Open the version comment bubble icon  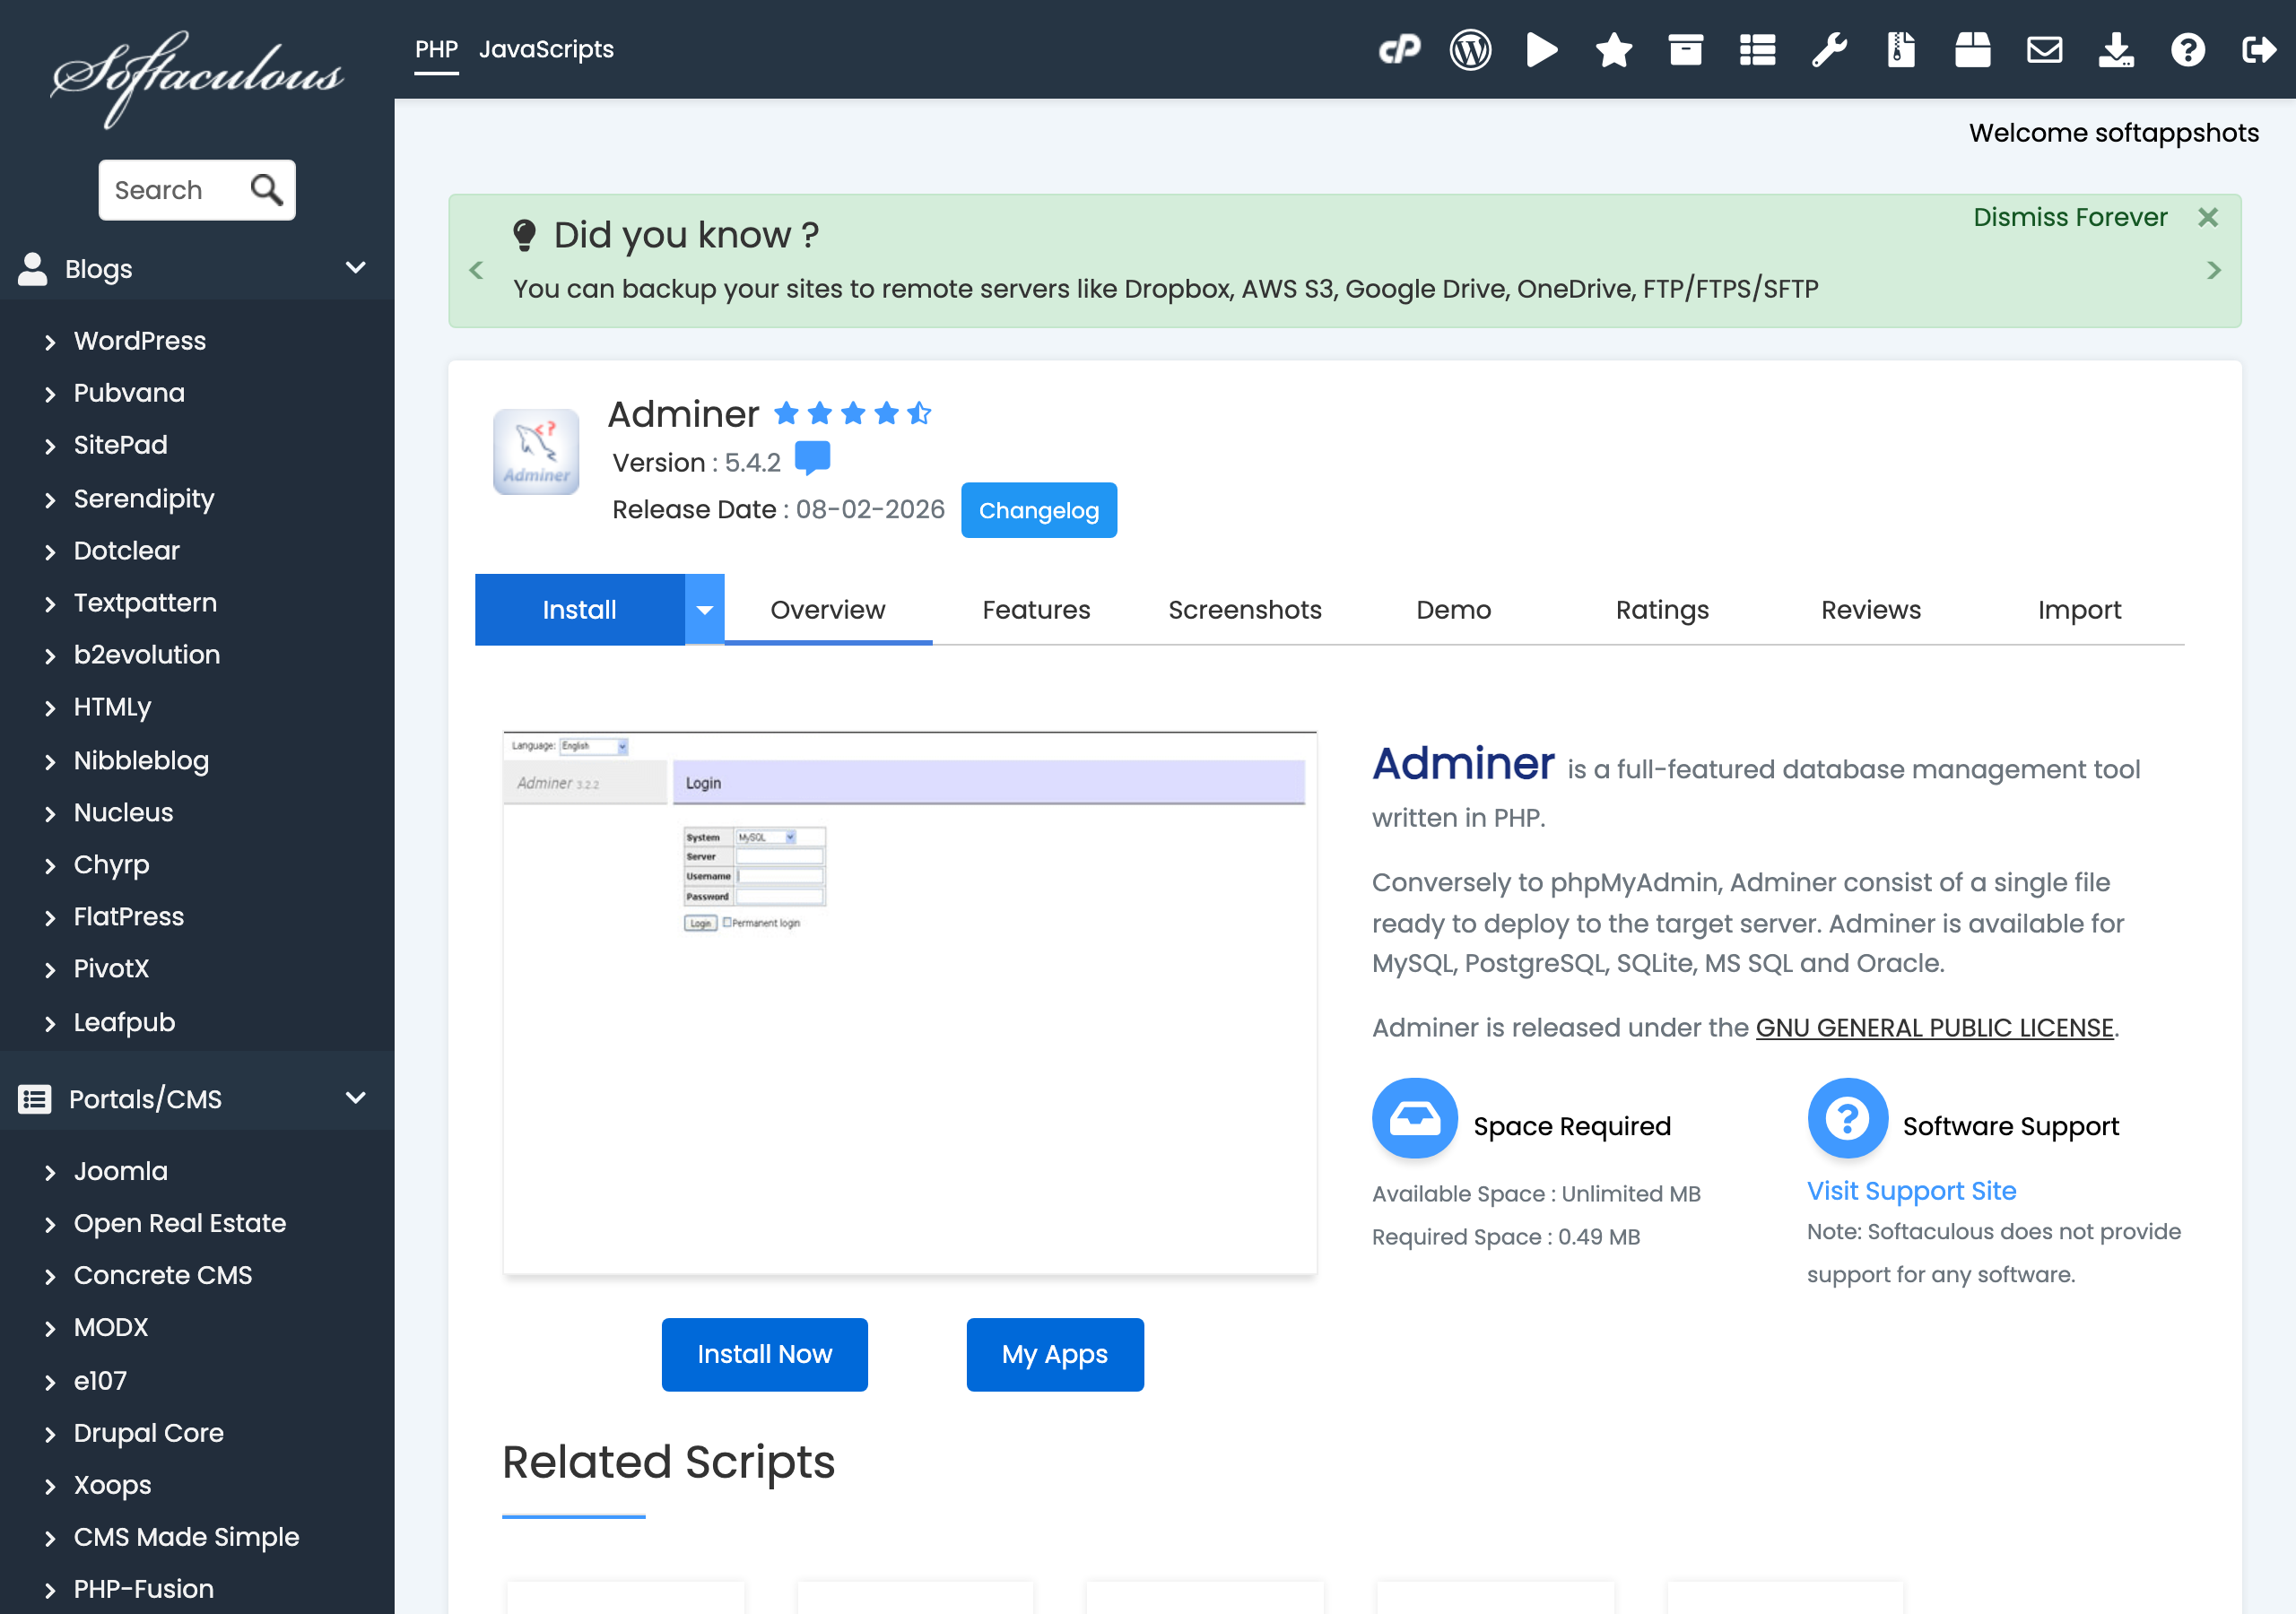pyautogui.click(x=812, y=459)
